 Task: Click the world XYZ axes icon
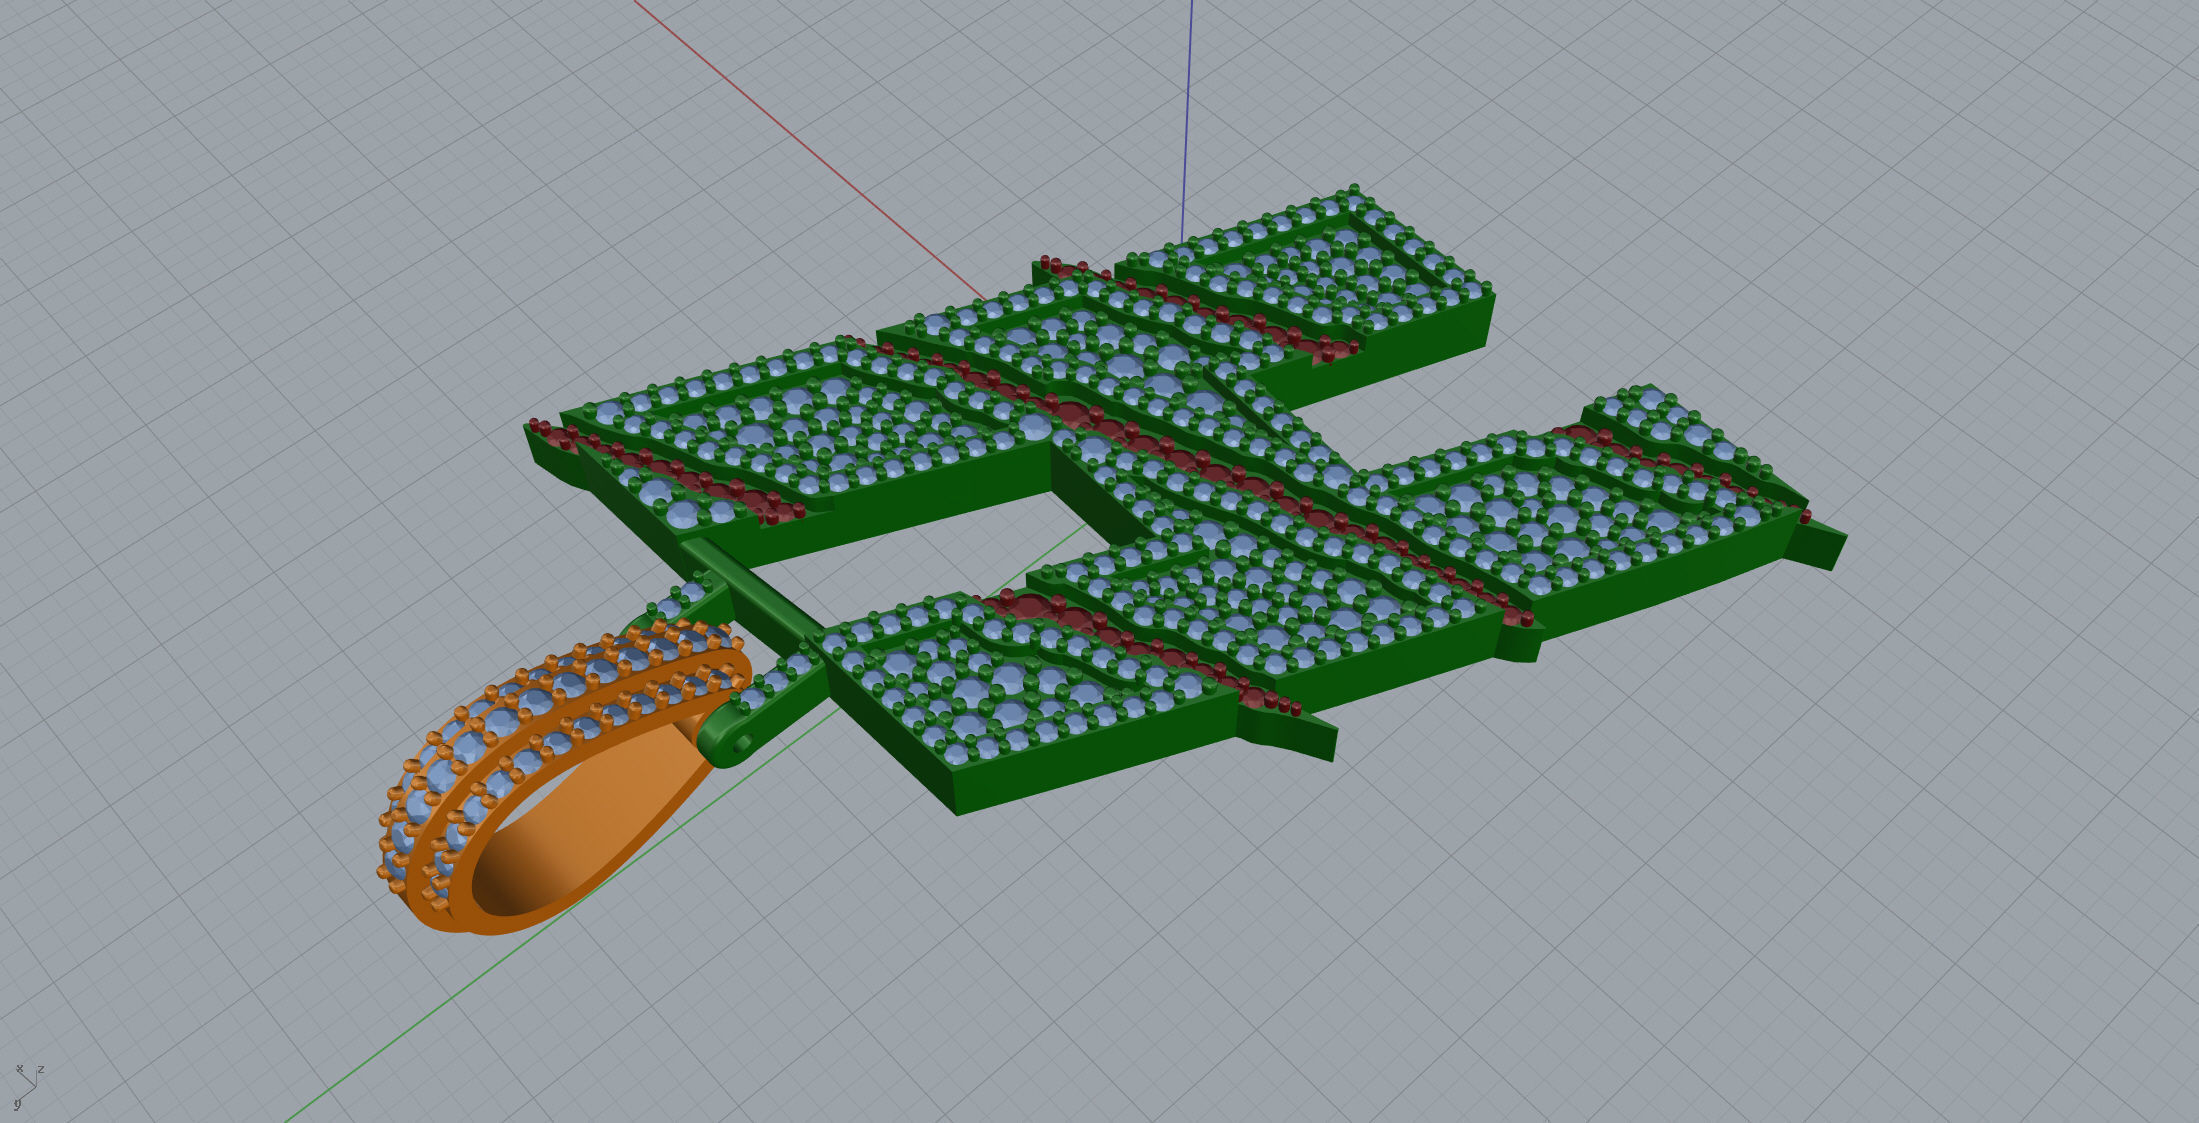[x=28, y=1086]
